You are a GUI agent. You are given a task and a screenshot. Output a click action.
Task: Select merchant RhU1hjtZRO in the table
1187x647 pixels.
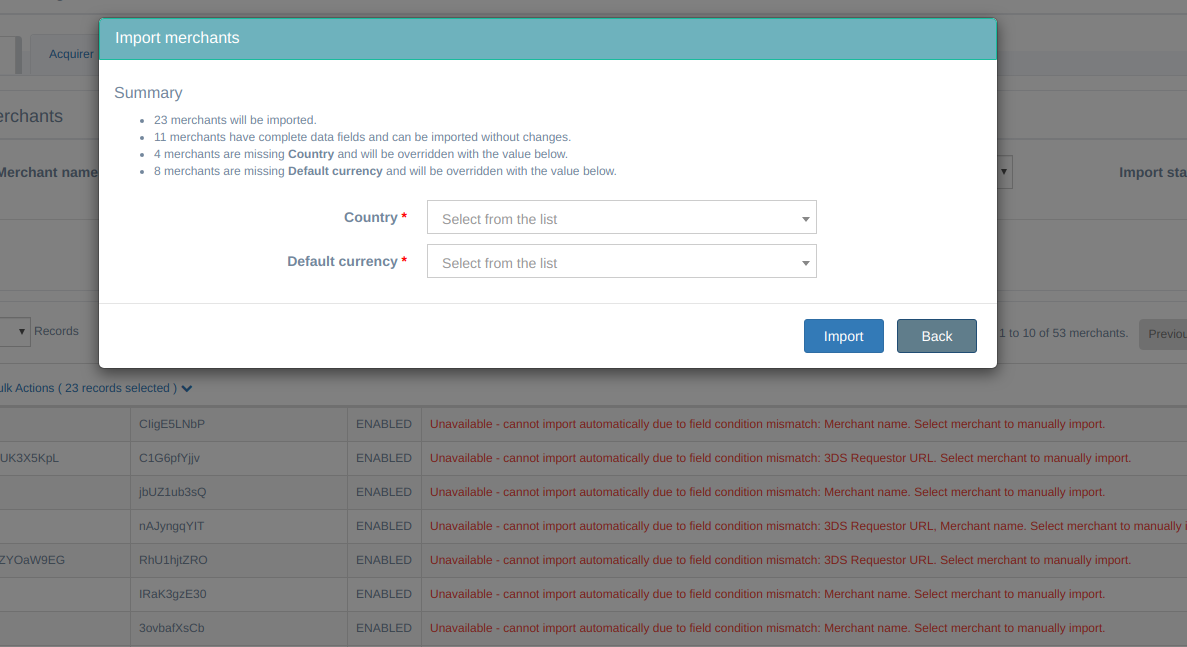coord(174,560)
